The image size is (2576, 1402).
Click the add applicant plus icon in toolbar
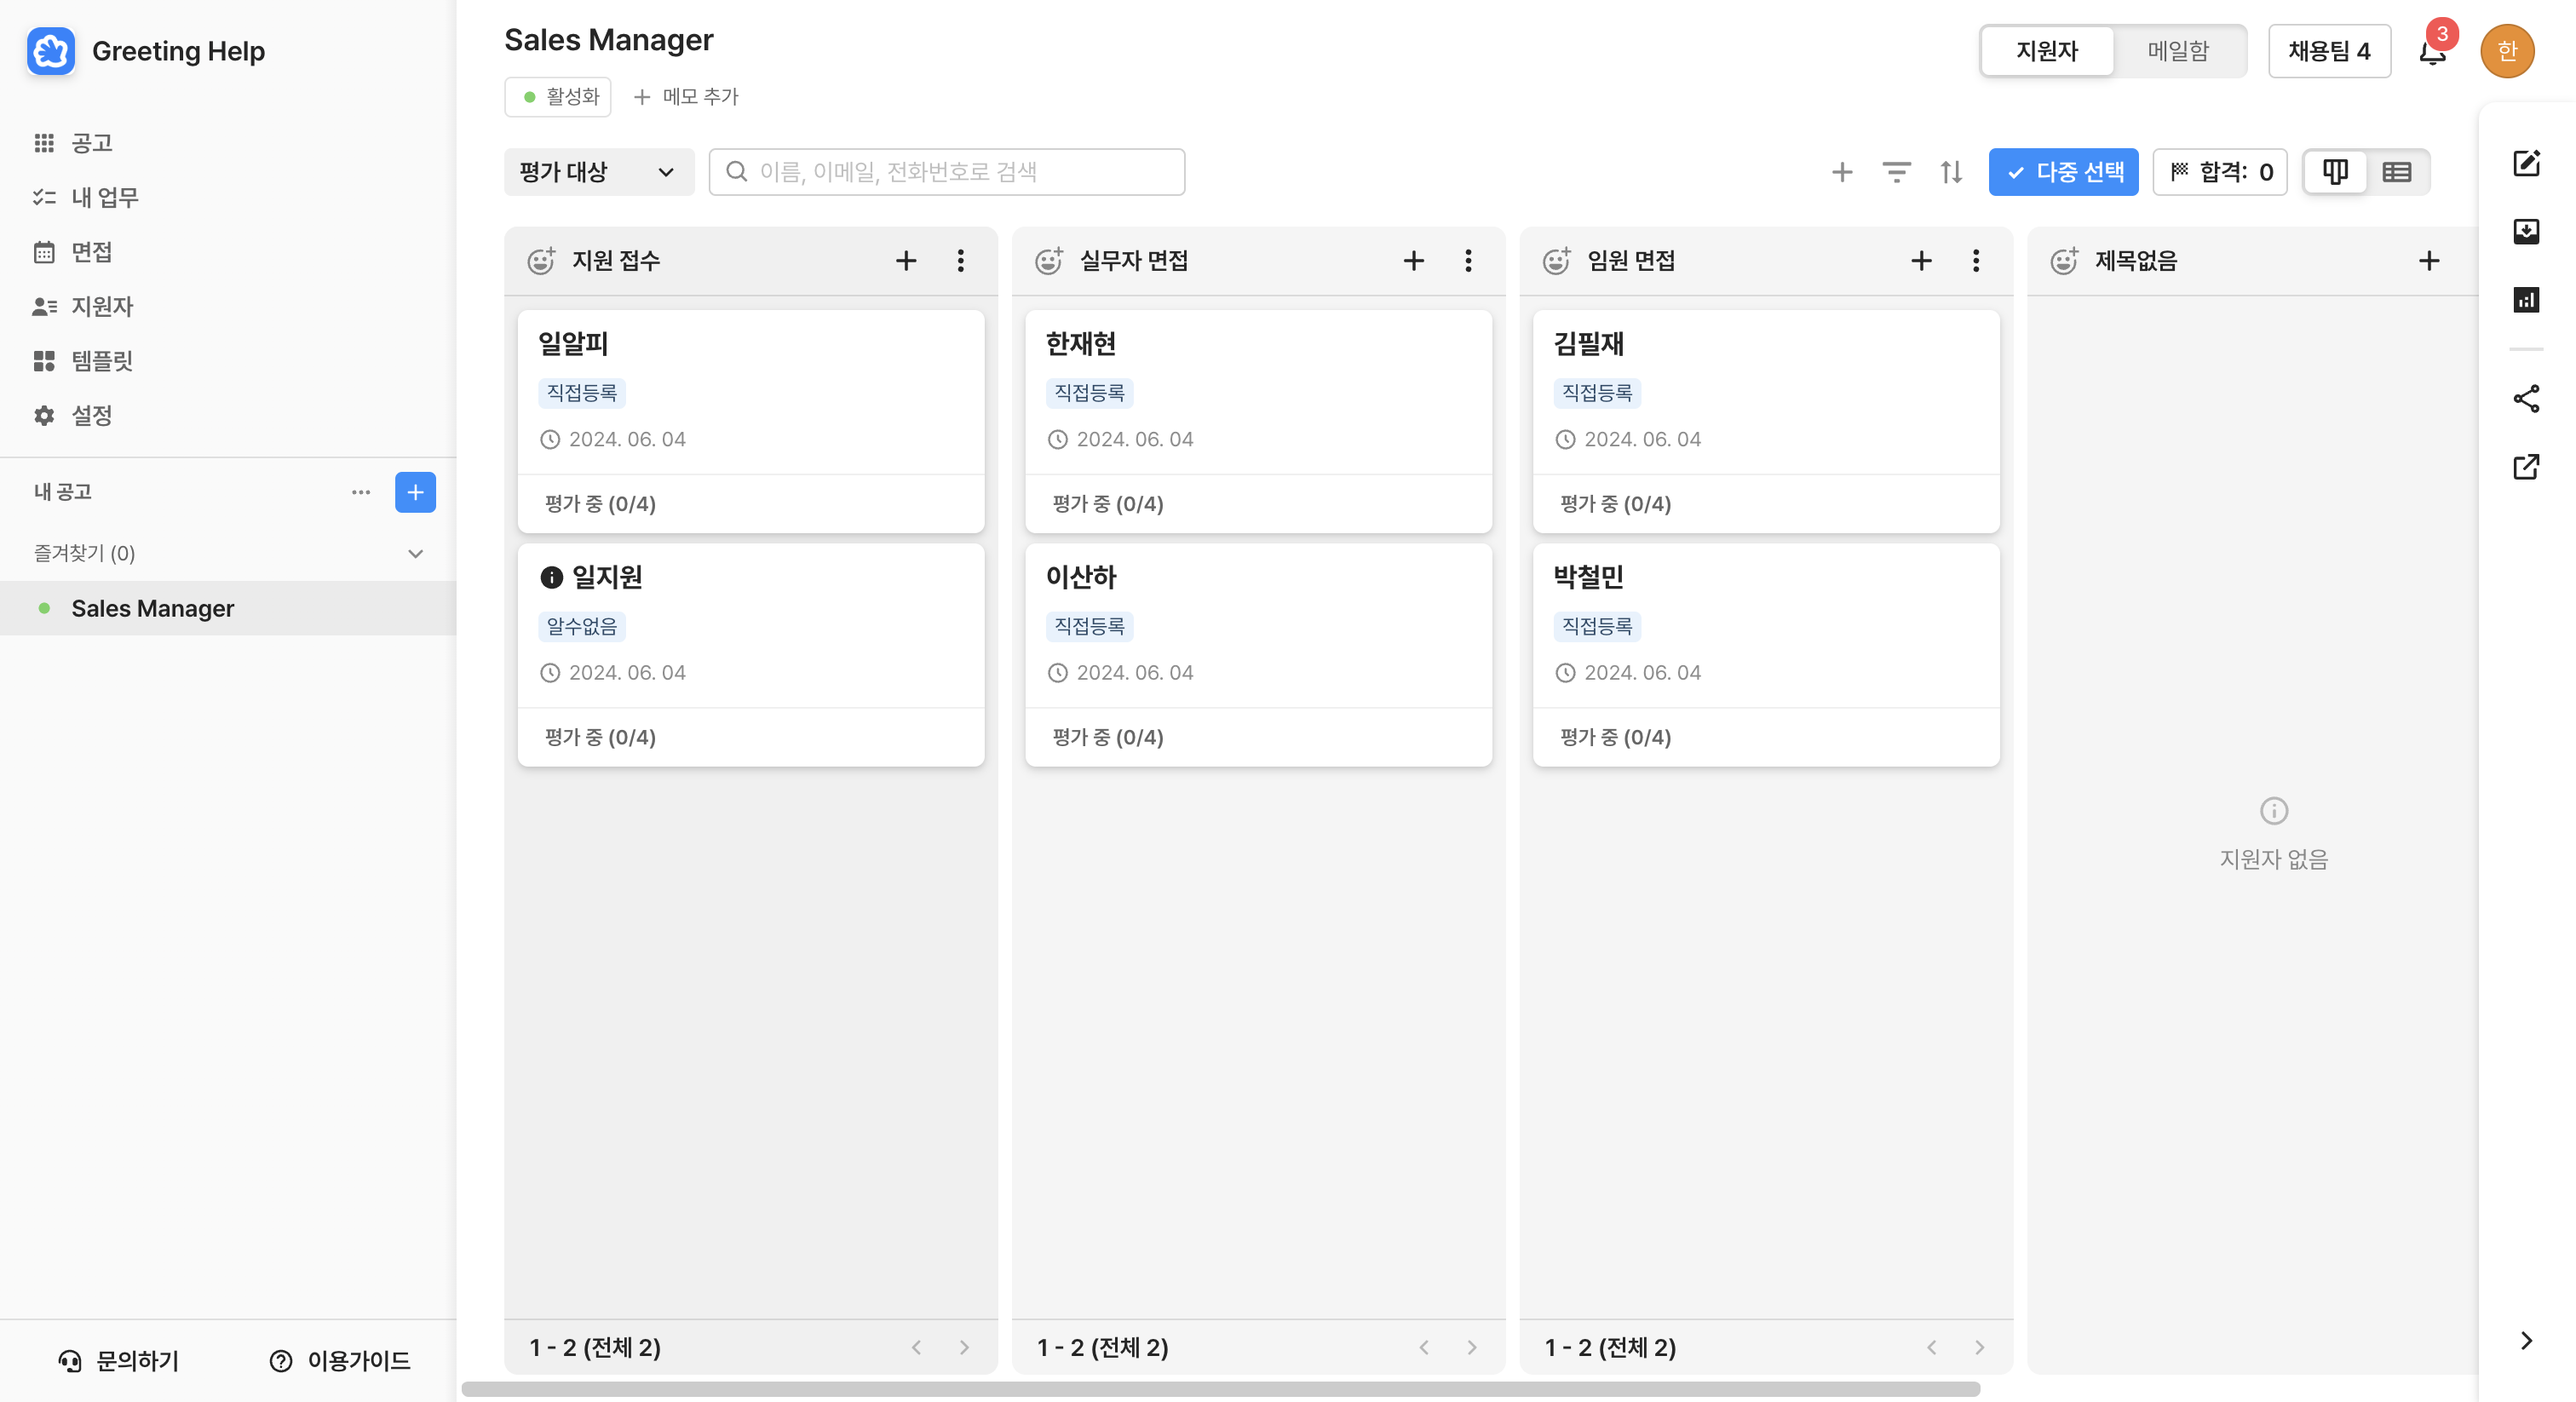coord(1842,172)
